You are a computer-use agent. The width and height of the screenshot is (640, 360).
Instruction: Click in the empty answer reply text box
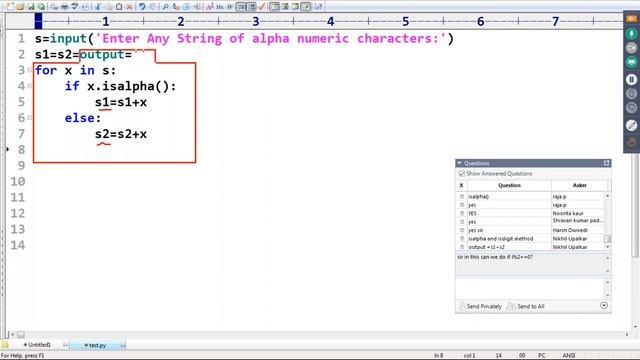point(530,289)
